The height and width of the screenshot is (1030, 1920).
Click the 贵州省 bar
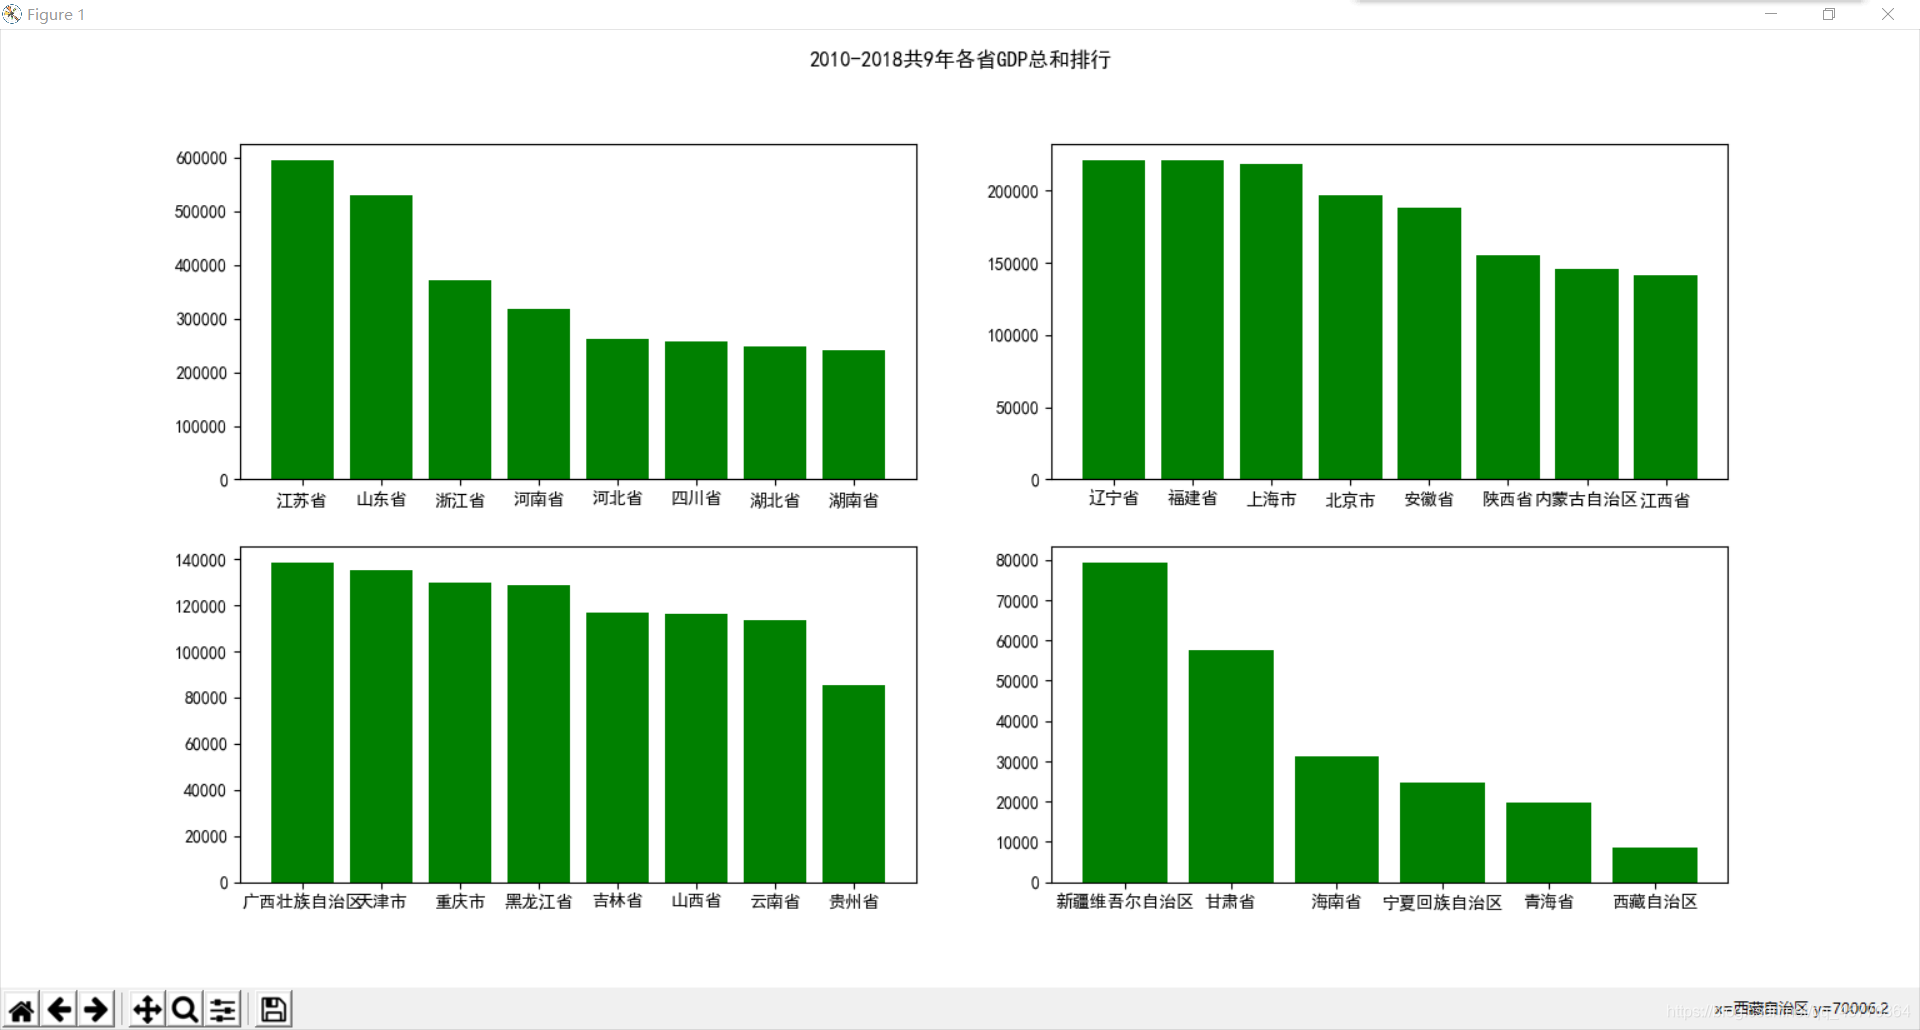tap(854, 784)
